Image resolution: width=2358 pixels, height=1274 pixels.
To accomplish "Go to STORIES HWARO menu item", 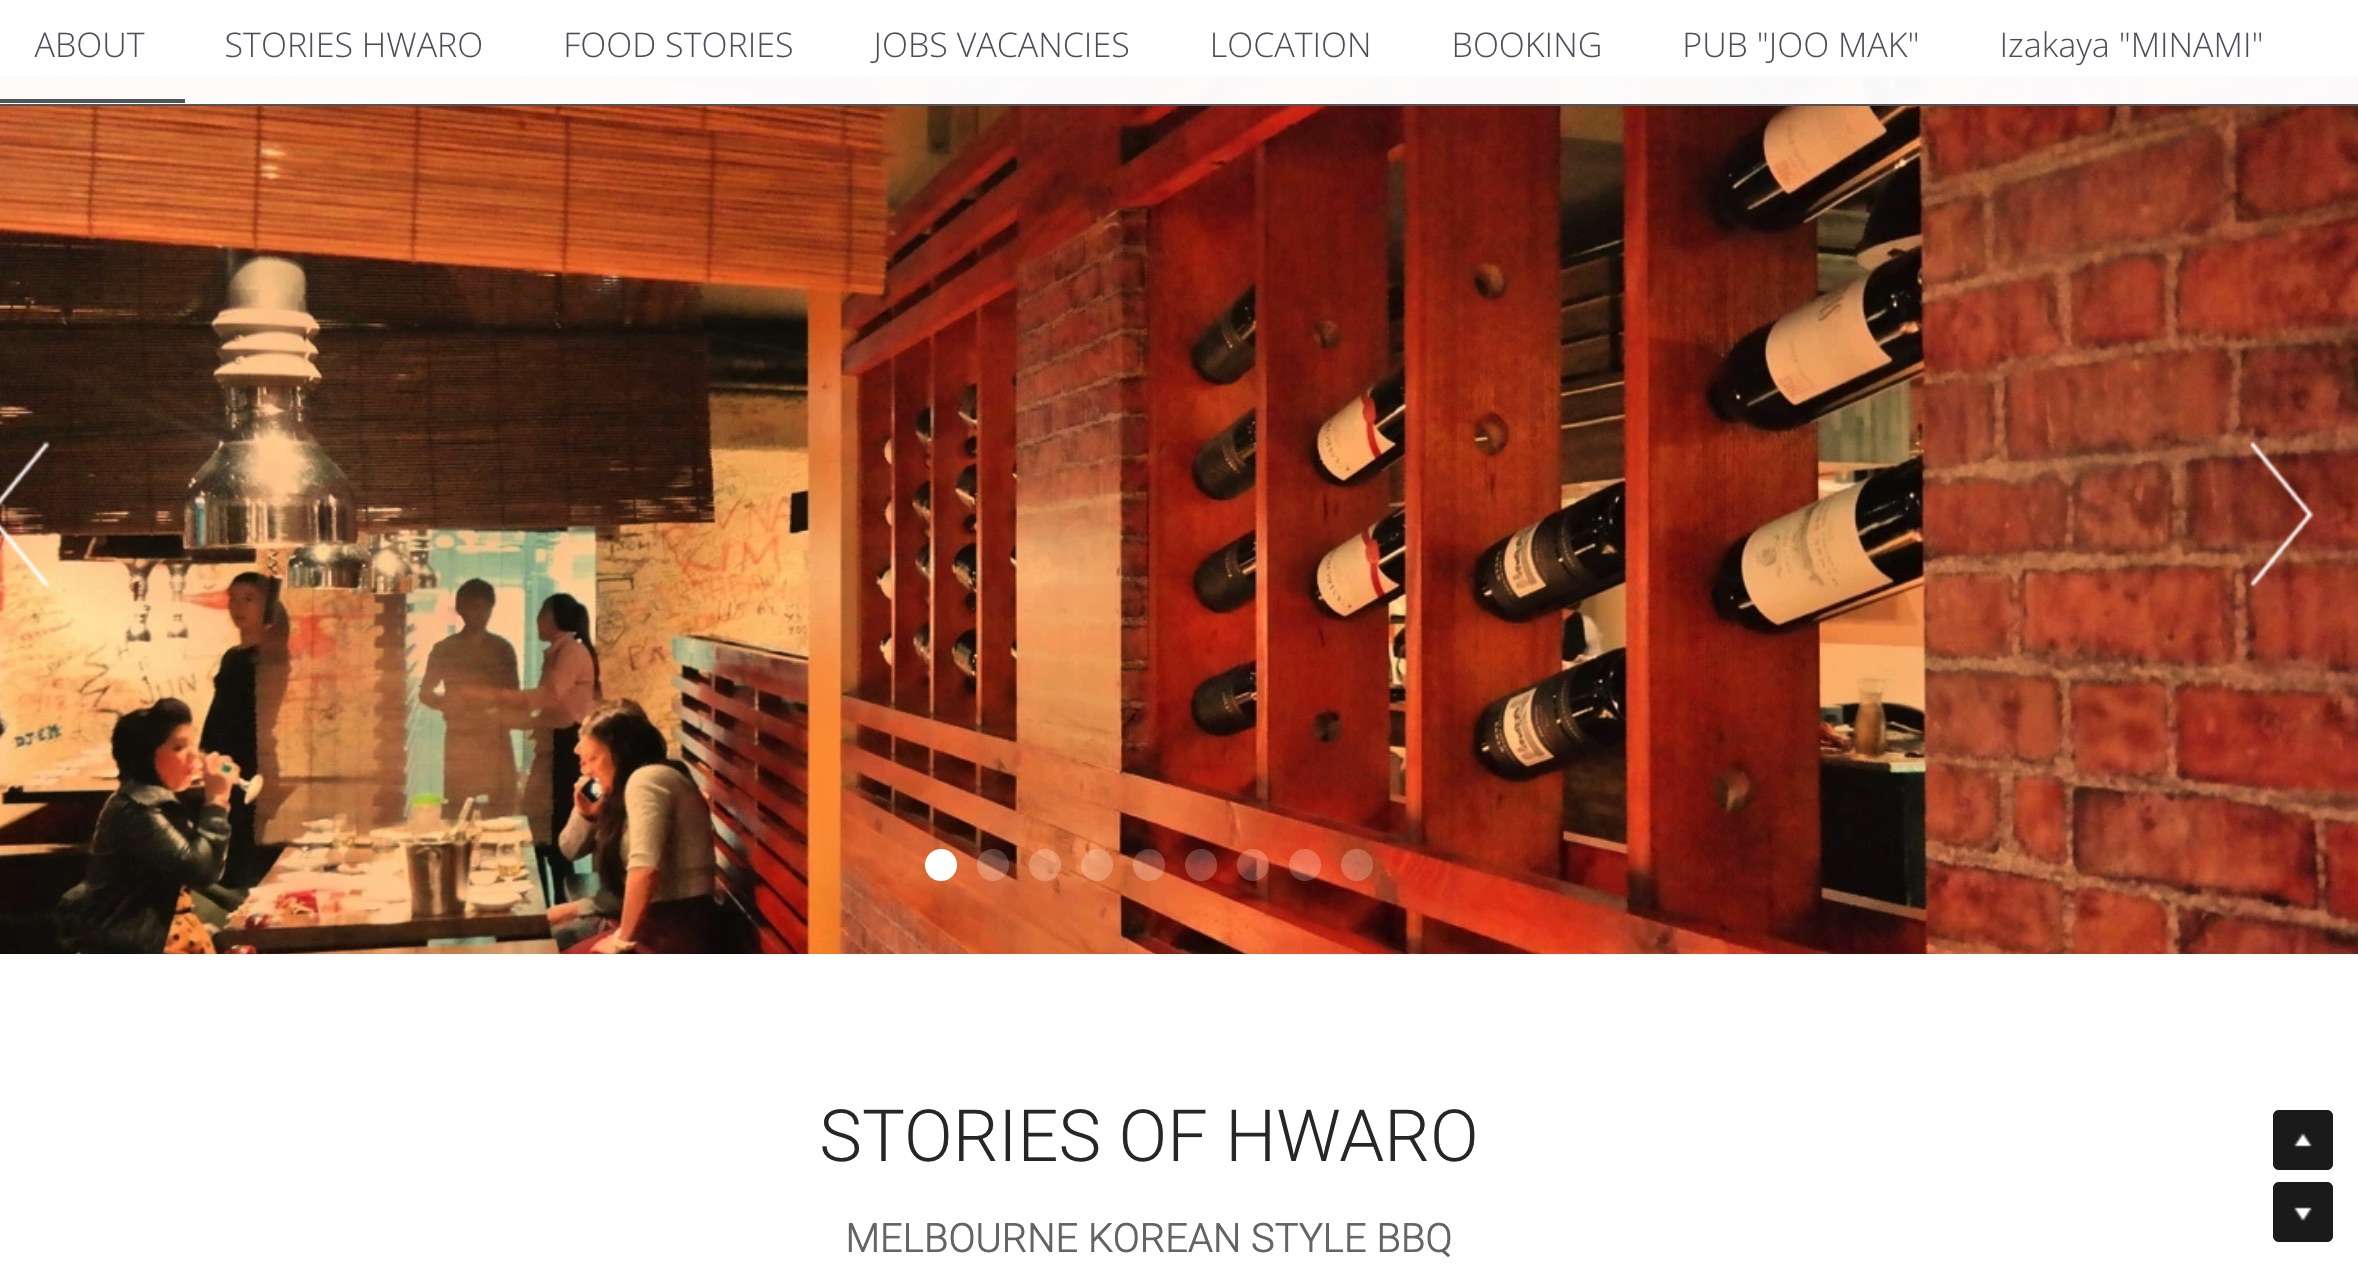I will (353, 46).
